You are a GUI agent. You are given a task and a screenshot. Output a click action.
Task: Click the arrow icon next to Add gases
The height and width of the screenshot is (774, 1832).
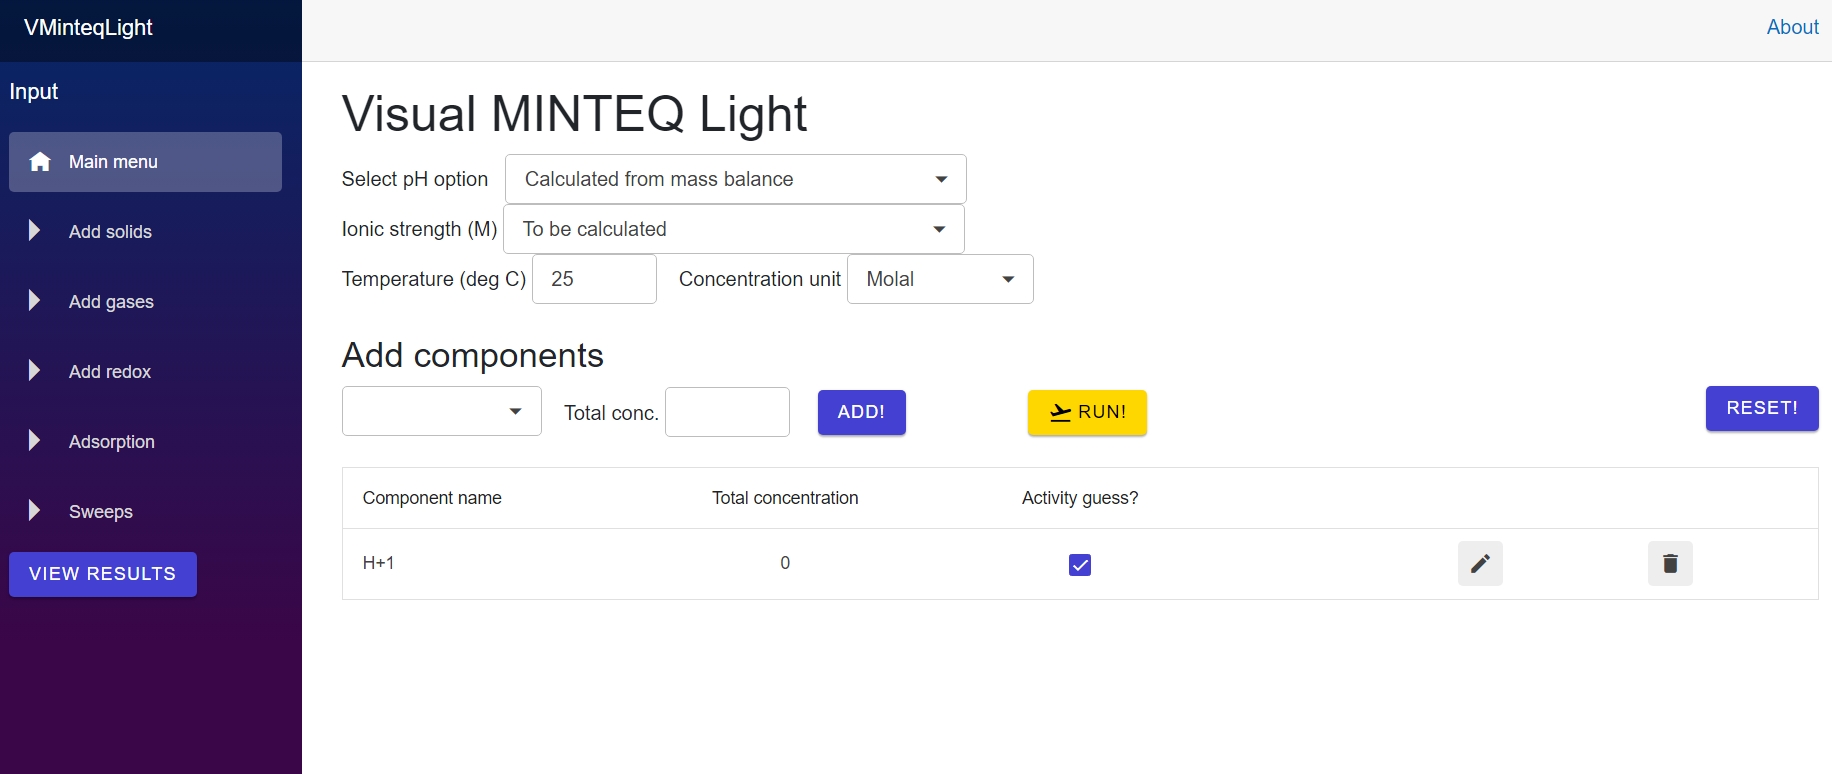(x=35, y=301)
